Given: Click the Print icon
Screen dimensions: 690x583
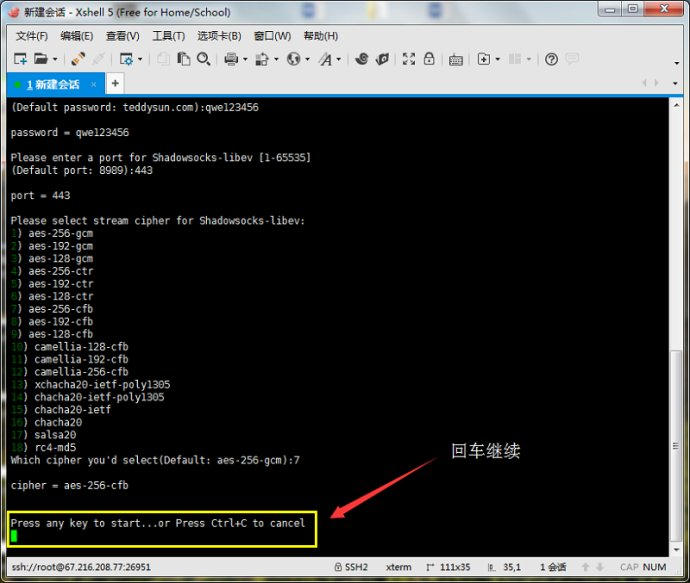Looking at the screenshot, I should tap(231, 59).
